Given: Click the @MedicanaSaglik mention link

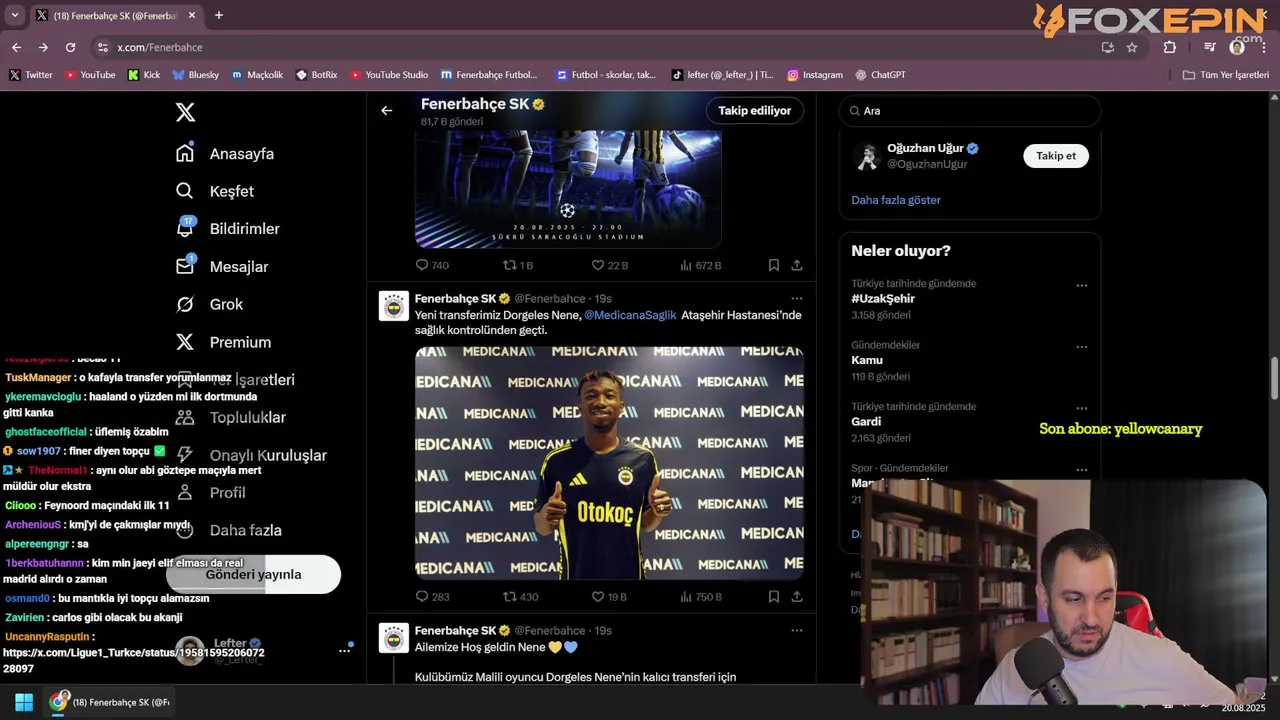Looking at the screenshot, I should tap(630, 315).
